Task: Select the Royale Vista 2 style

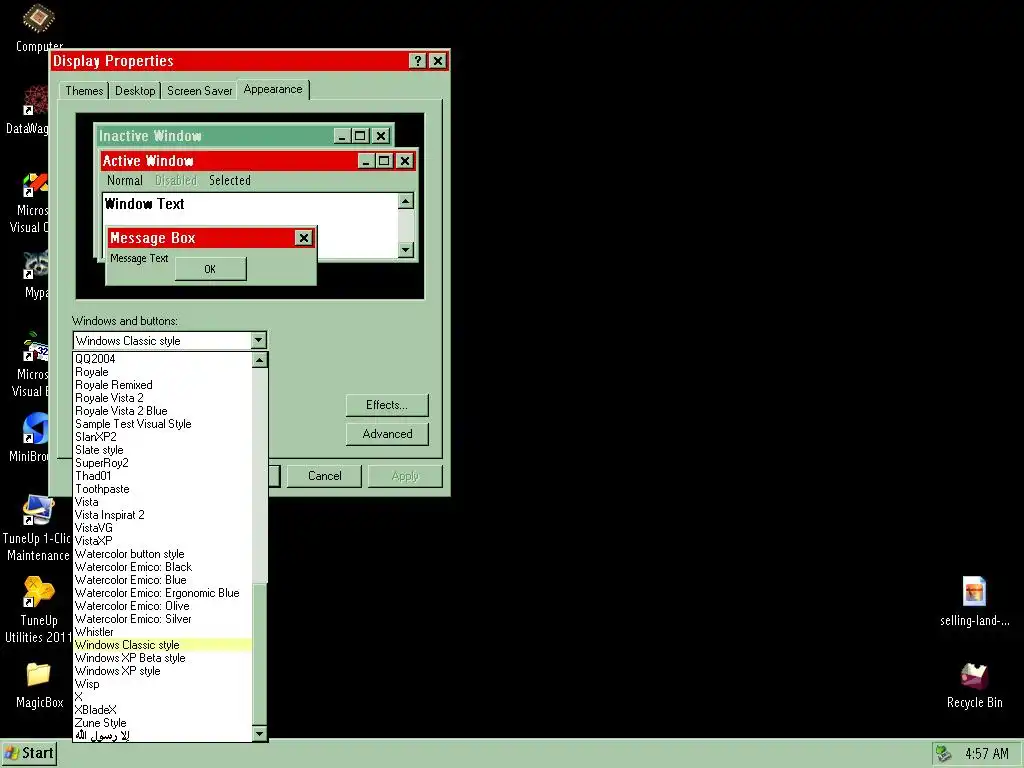Action: click(x=163, y=398)
